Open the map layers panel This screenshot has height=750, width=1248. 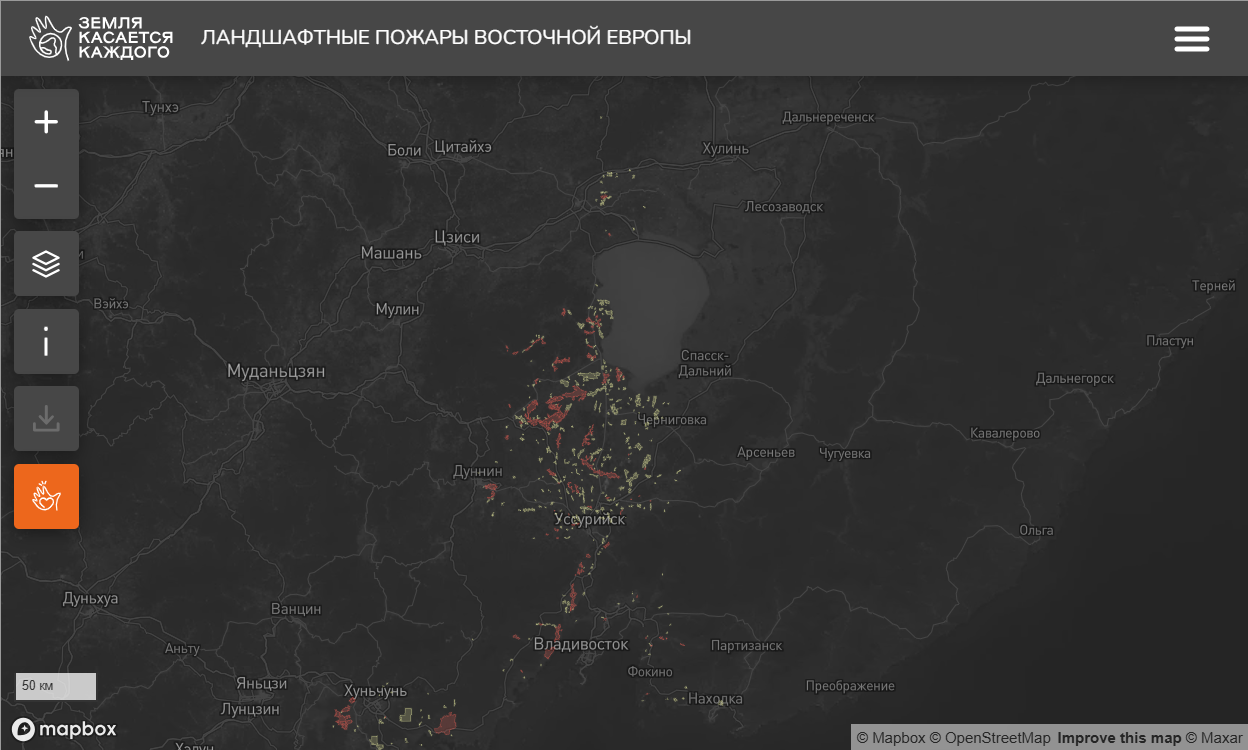(46, 264)
